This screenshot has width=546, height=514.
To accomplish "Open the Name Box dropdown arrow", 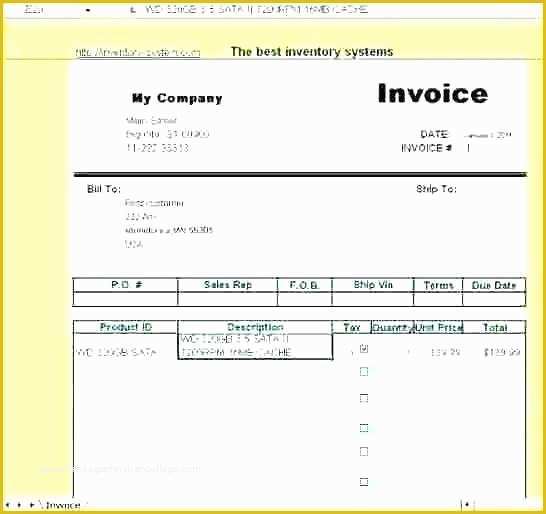I will point(88,10).
